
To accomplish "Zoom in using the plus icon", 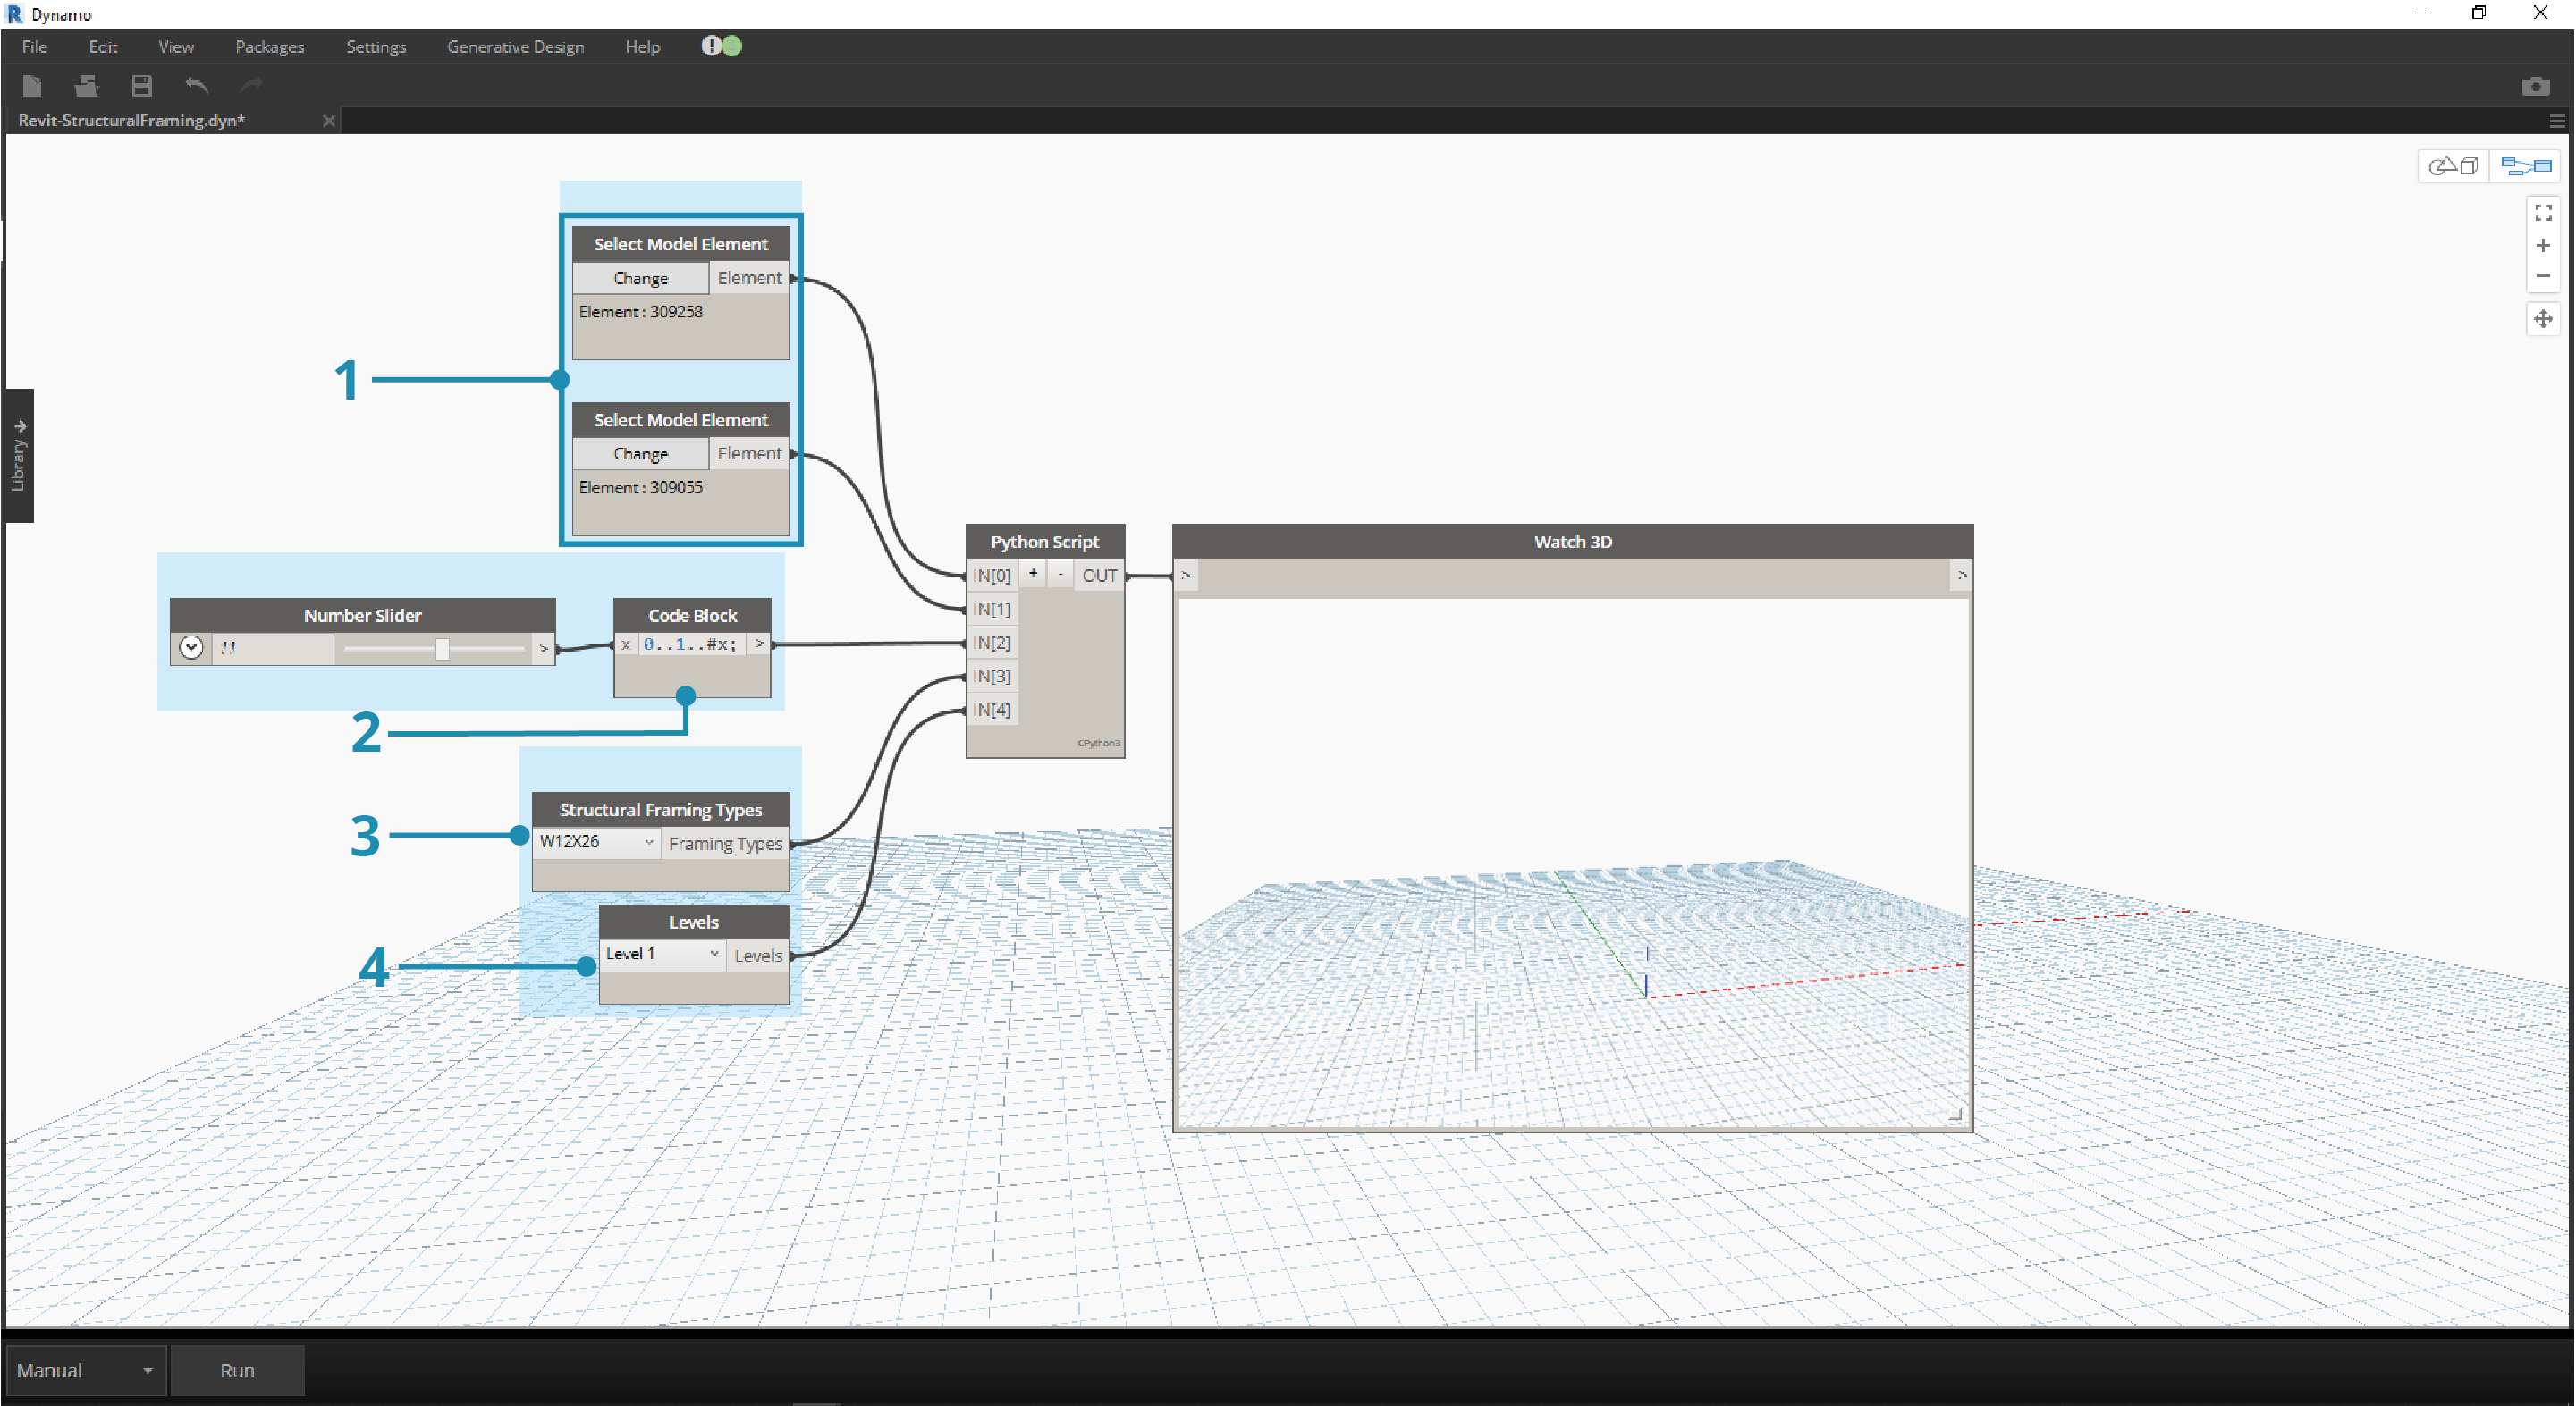I will (2544, 245).
